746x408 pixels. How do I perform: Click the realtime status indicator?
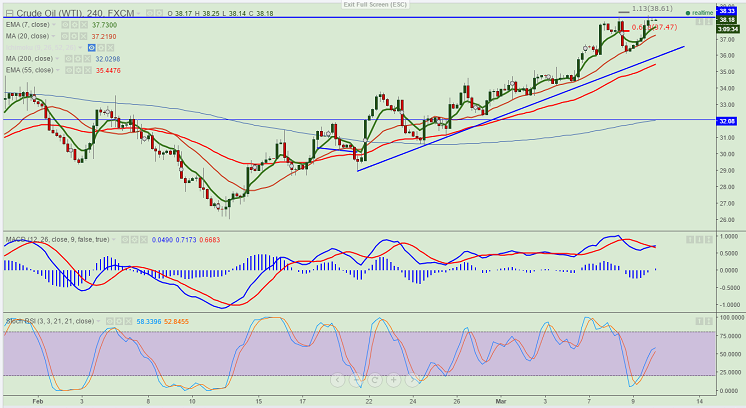tap(699, 13)
